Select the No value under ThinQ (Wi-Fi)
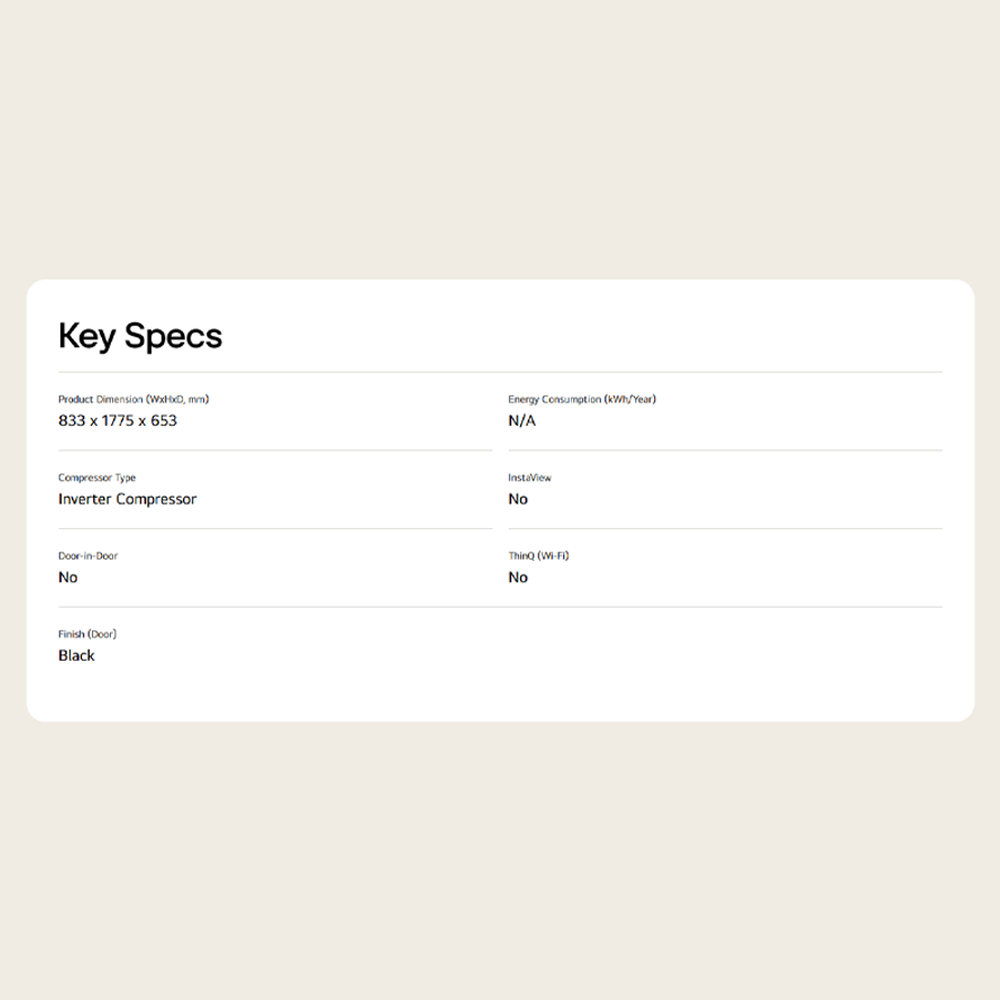 tap(518, 577)
